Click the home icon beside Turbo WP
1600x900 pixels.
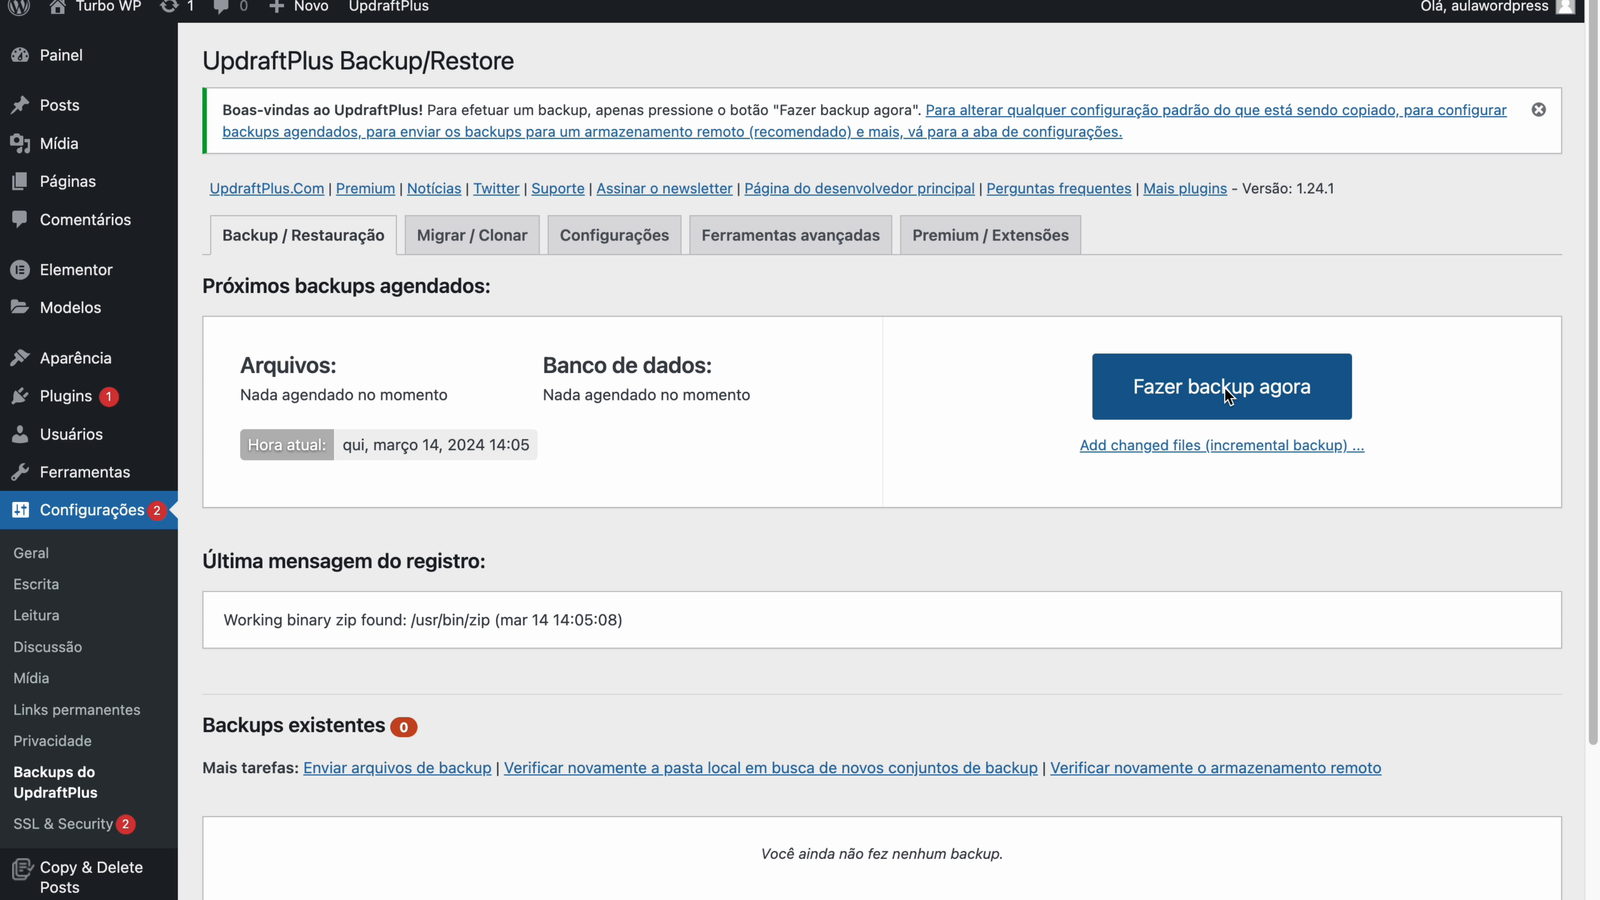coord(57,6)
